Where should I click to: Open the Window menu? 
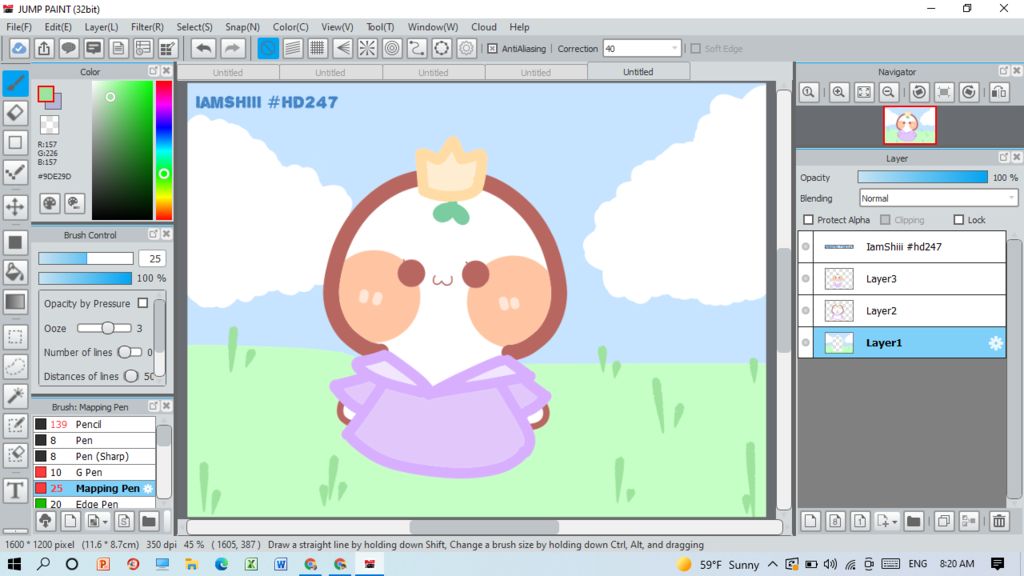click(x=432, y=27)
